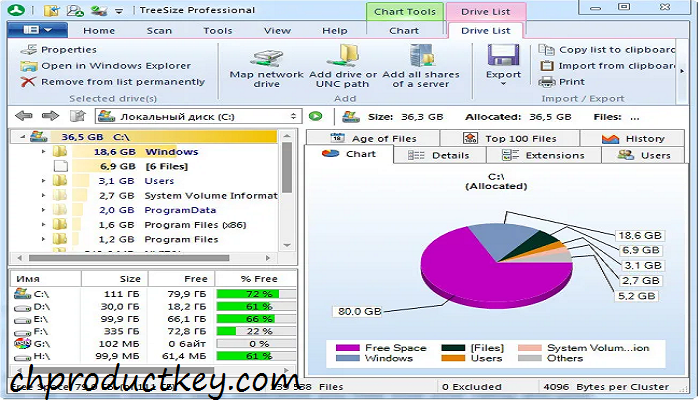Expand System Volume Information folder
Screen dimensions: 700x400
43,196
